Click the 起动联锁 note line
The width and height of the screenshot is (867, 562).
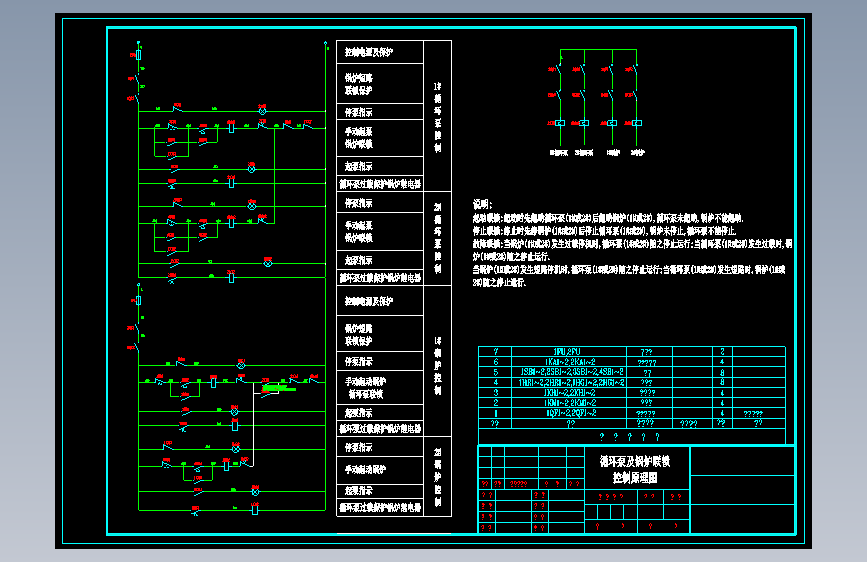tap(608, 218)
